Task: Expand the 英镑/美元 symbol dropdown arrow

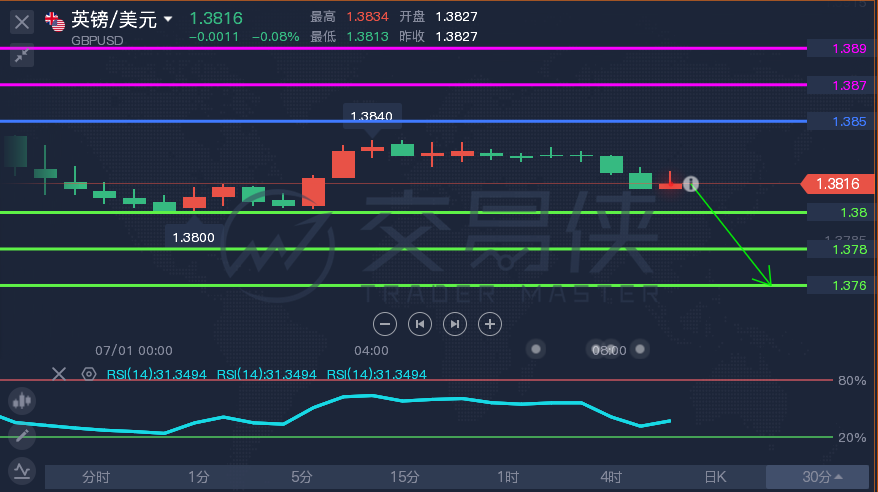Action: (x=167, y=20)
